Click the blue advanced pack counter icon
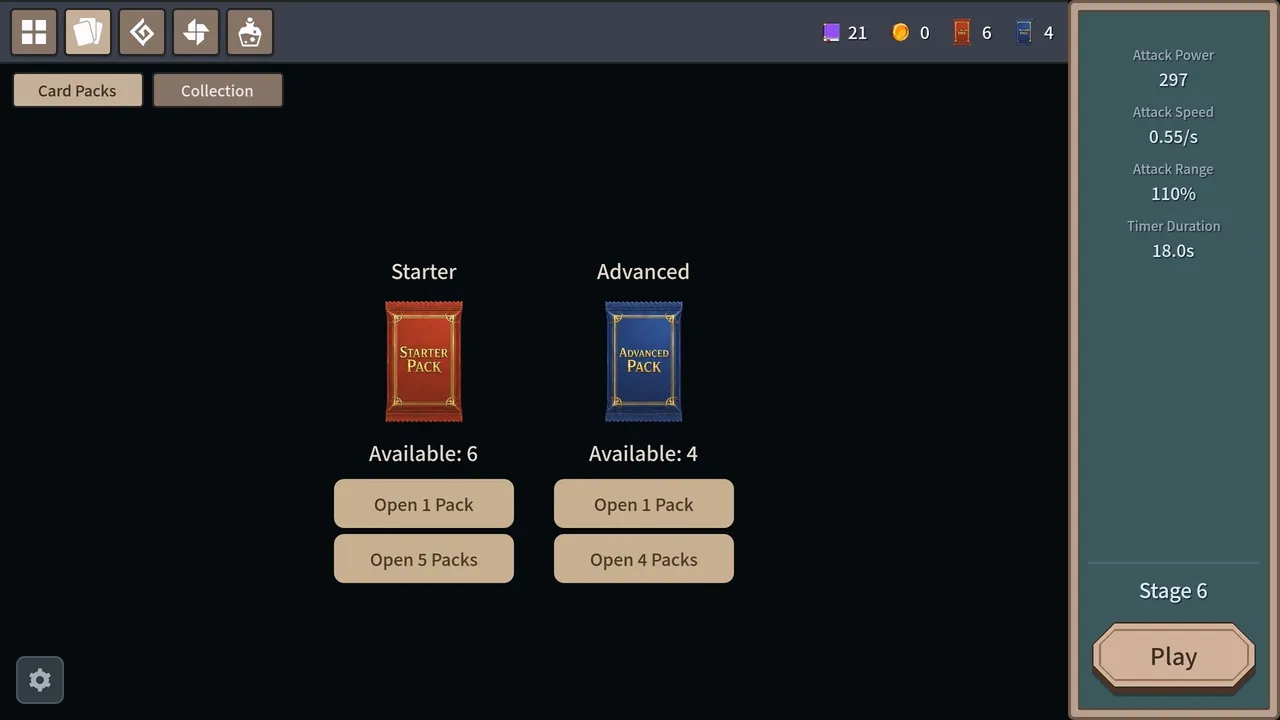 [x=1024, y=33]
